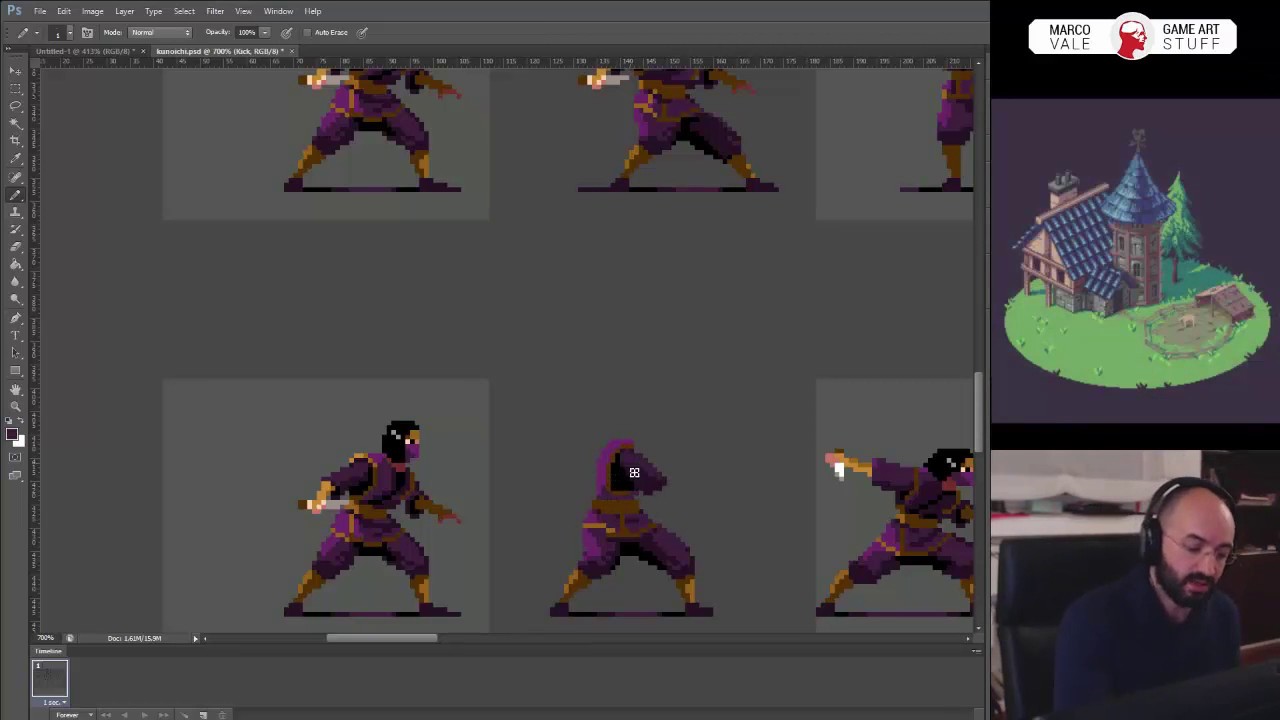Select the Magic Wand tool
1280x720 pixels.
tap(15, 122)
